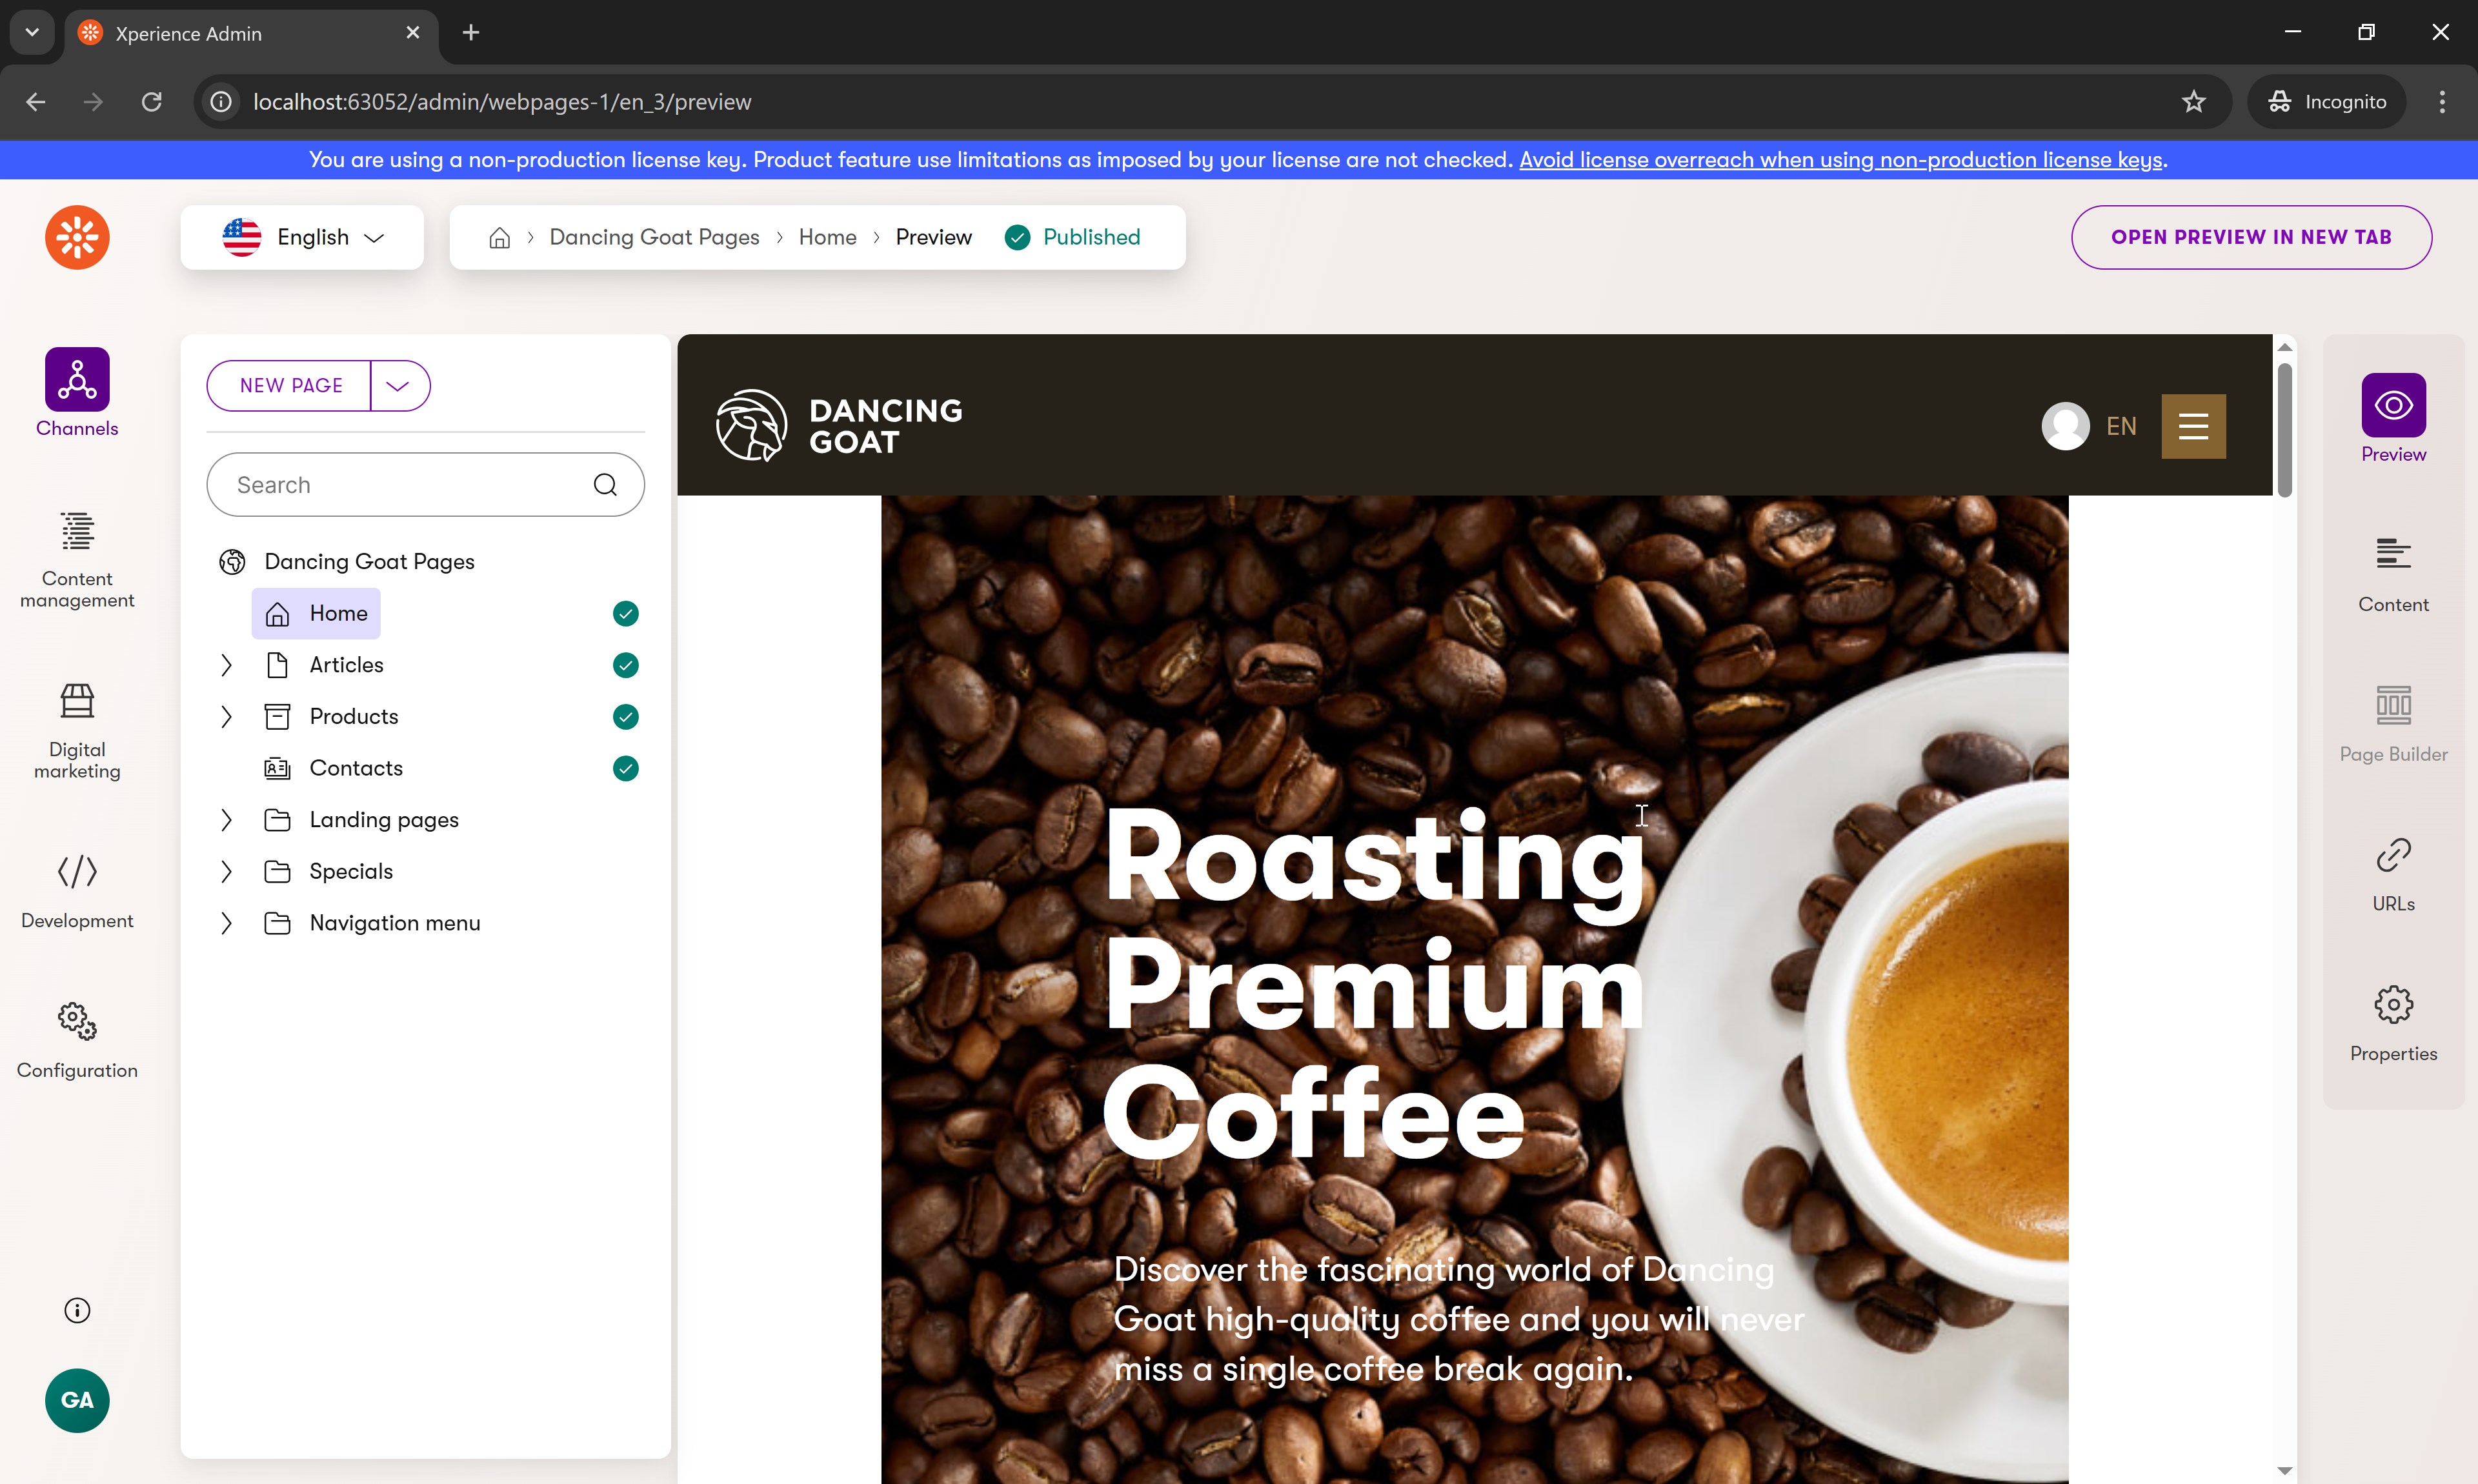The width and height of the screenshot is (2478, 1484).
Task: Follow the license overreach warning link
Action: (x=1840, y=160)
